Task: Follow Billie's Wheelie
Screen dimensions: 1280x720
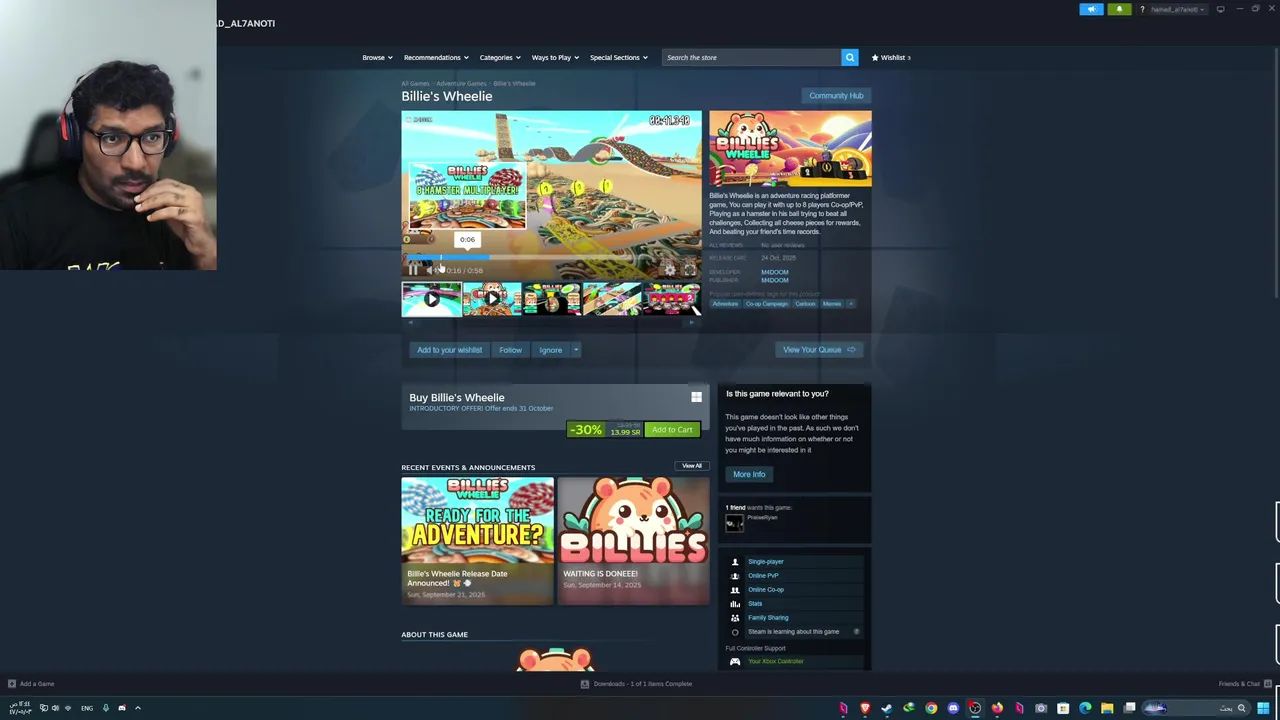Action: click(x=510, y=350)
